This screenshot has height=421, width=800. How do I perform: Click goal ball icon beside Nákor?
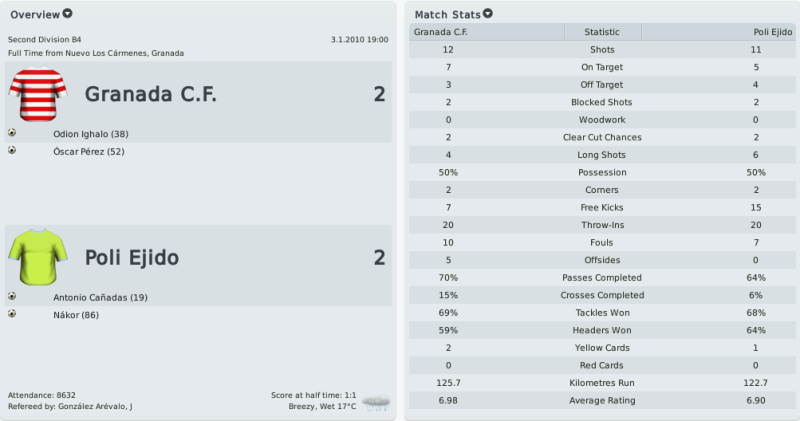(12, 313)
